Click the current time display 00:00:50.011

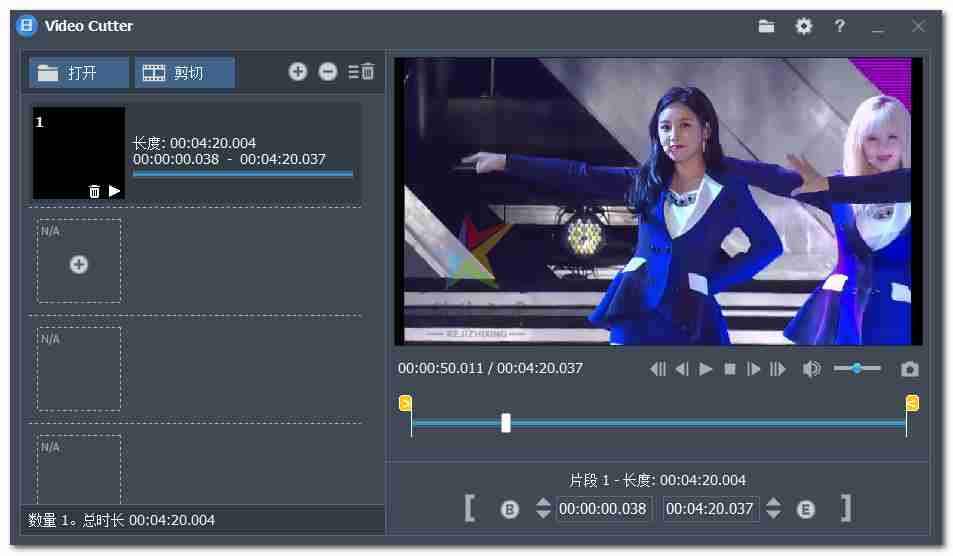click(440, 368)
